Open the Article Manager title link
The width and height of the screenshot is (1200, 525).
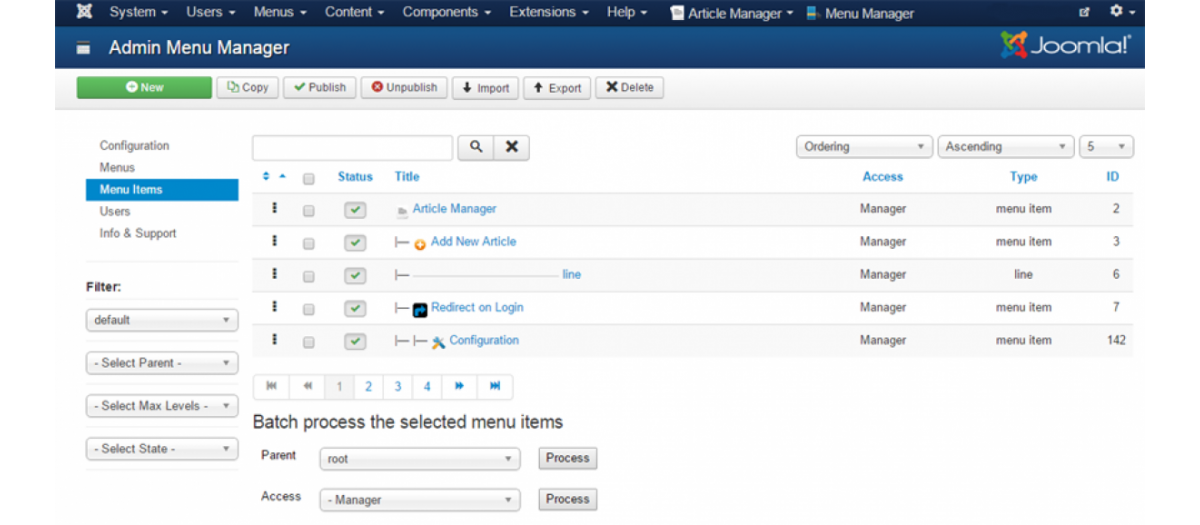click(x=454, y=208)
